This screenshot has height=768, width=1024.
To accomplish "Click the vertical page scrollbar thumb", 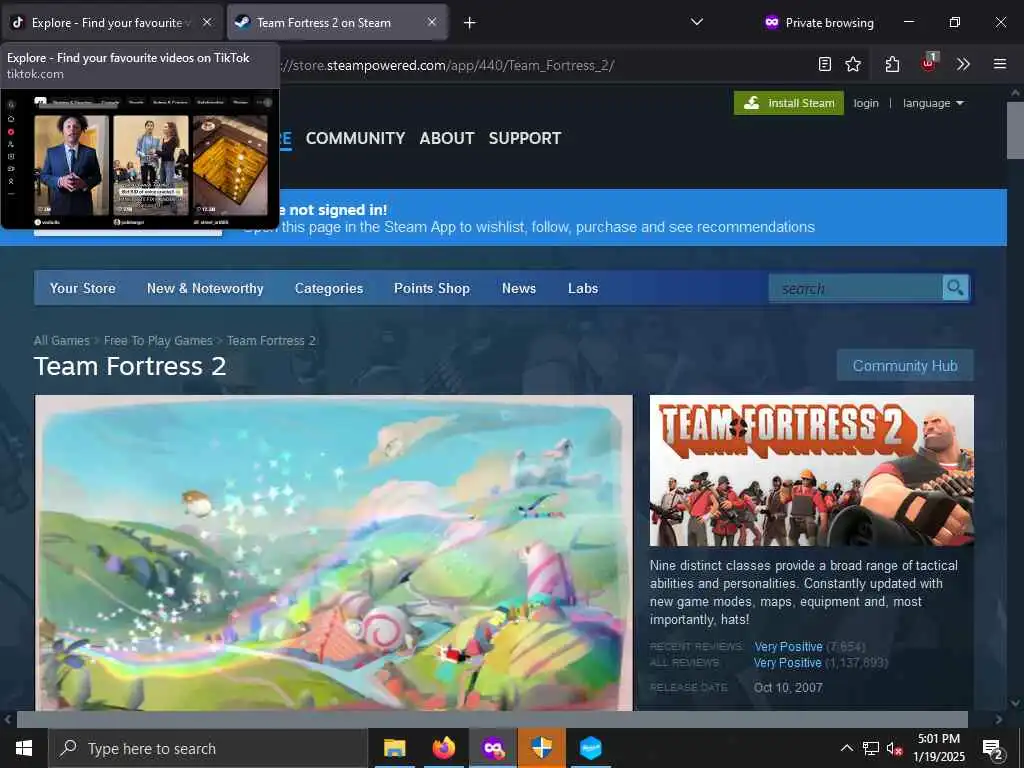I will [x=1014, y=130].
